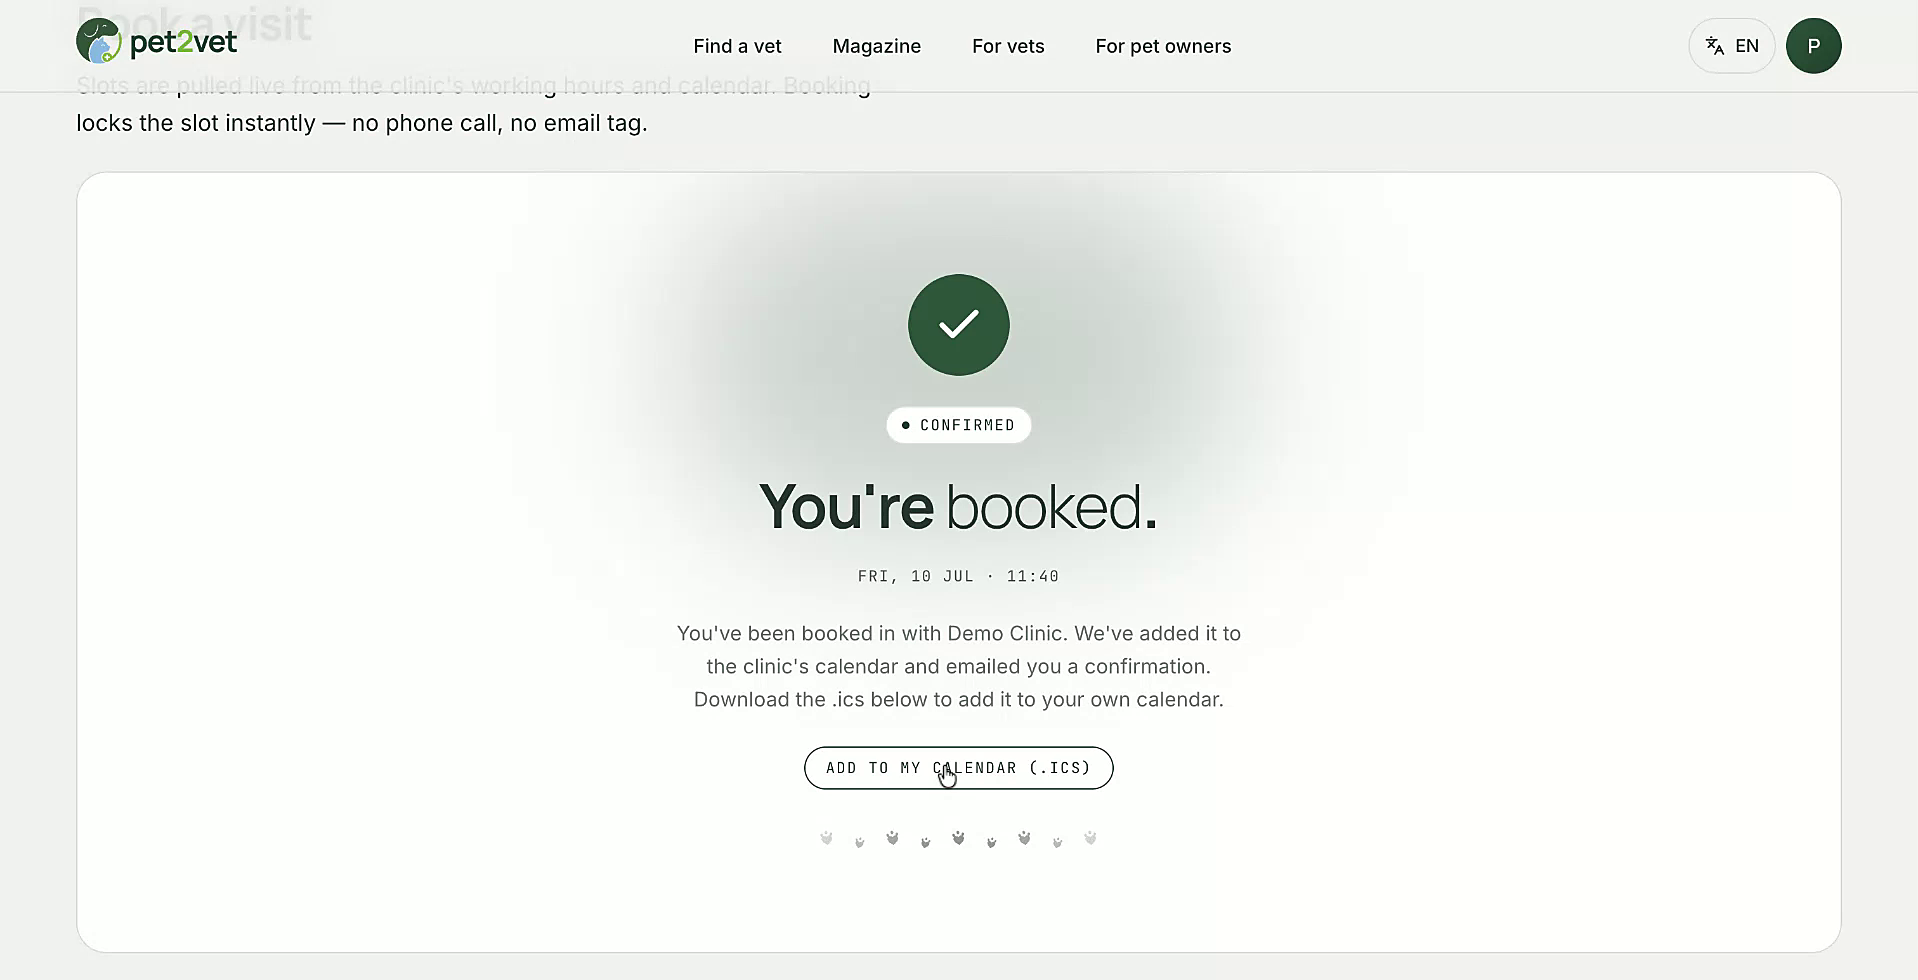Download the Add to my calendar .ics file
1918x980 pixels.
958,768
